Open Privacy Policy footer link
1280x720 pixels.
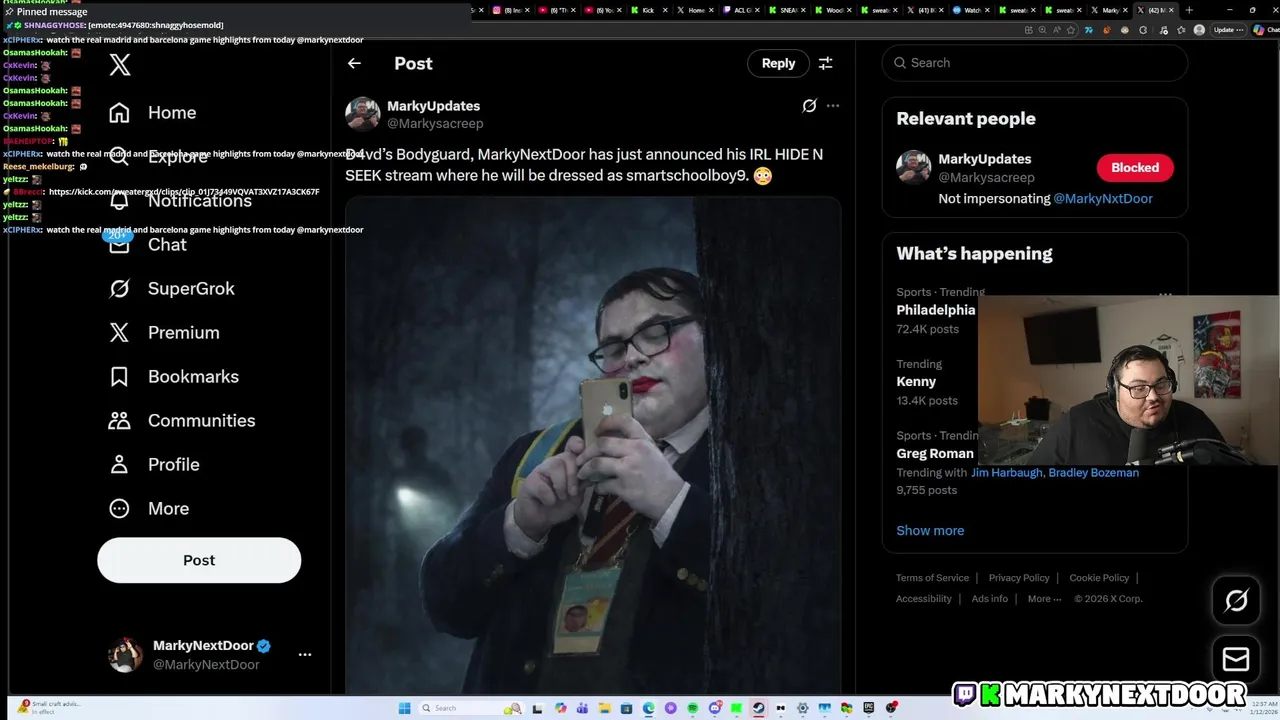pos(1019,578)
